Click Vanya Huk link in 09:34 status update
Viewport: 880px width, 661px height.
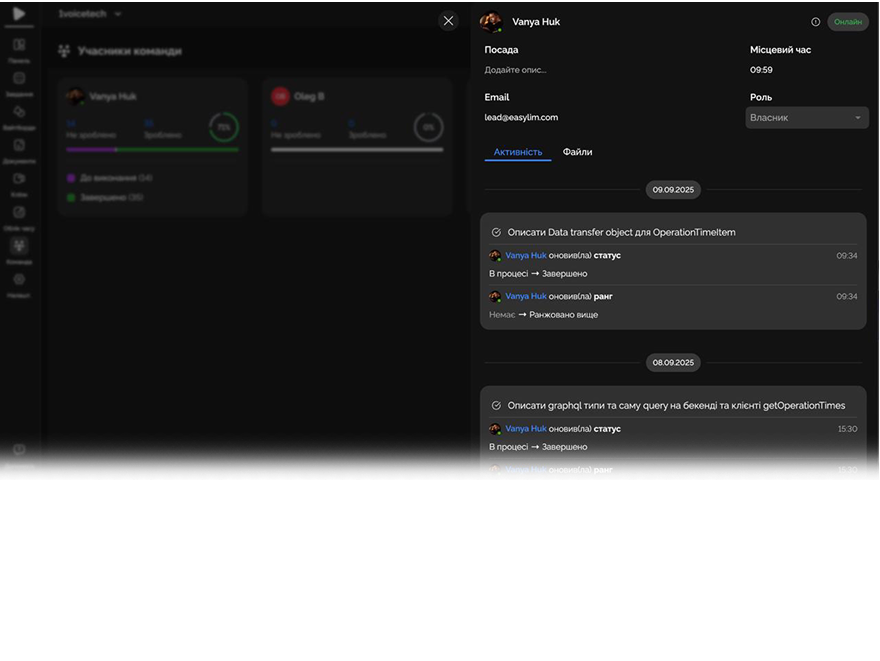526,255
